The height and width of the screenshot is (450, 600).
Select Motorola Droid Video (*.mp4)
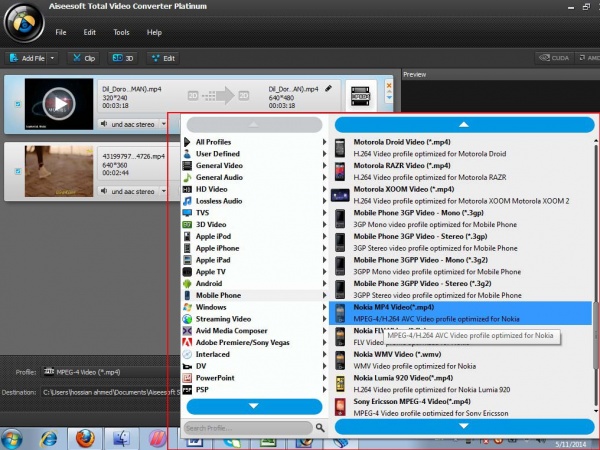point(461,148)
